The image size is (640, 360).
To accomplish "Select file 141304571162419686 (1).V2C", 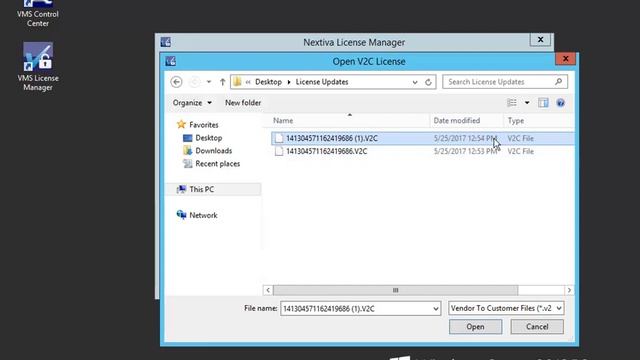I will 422,138.
